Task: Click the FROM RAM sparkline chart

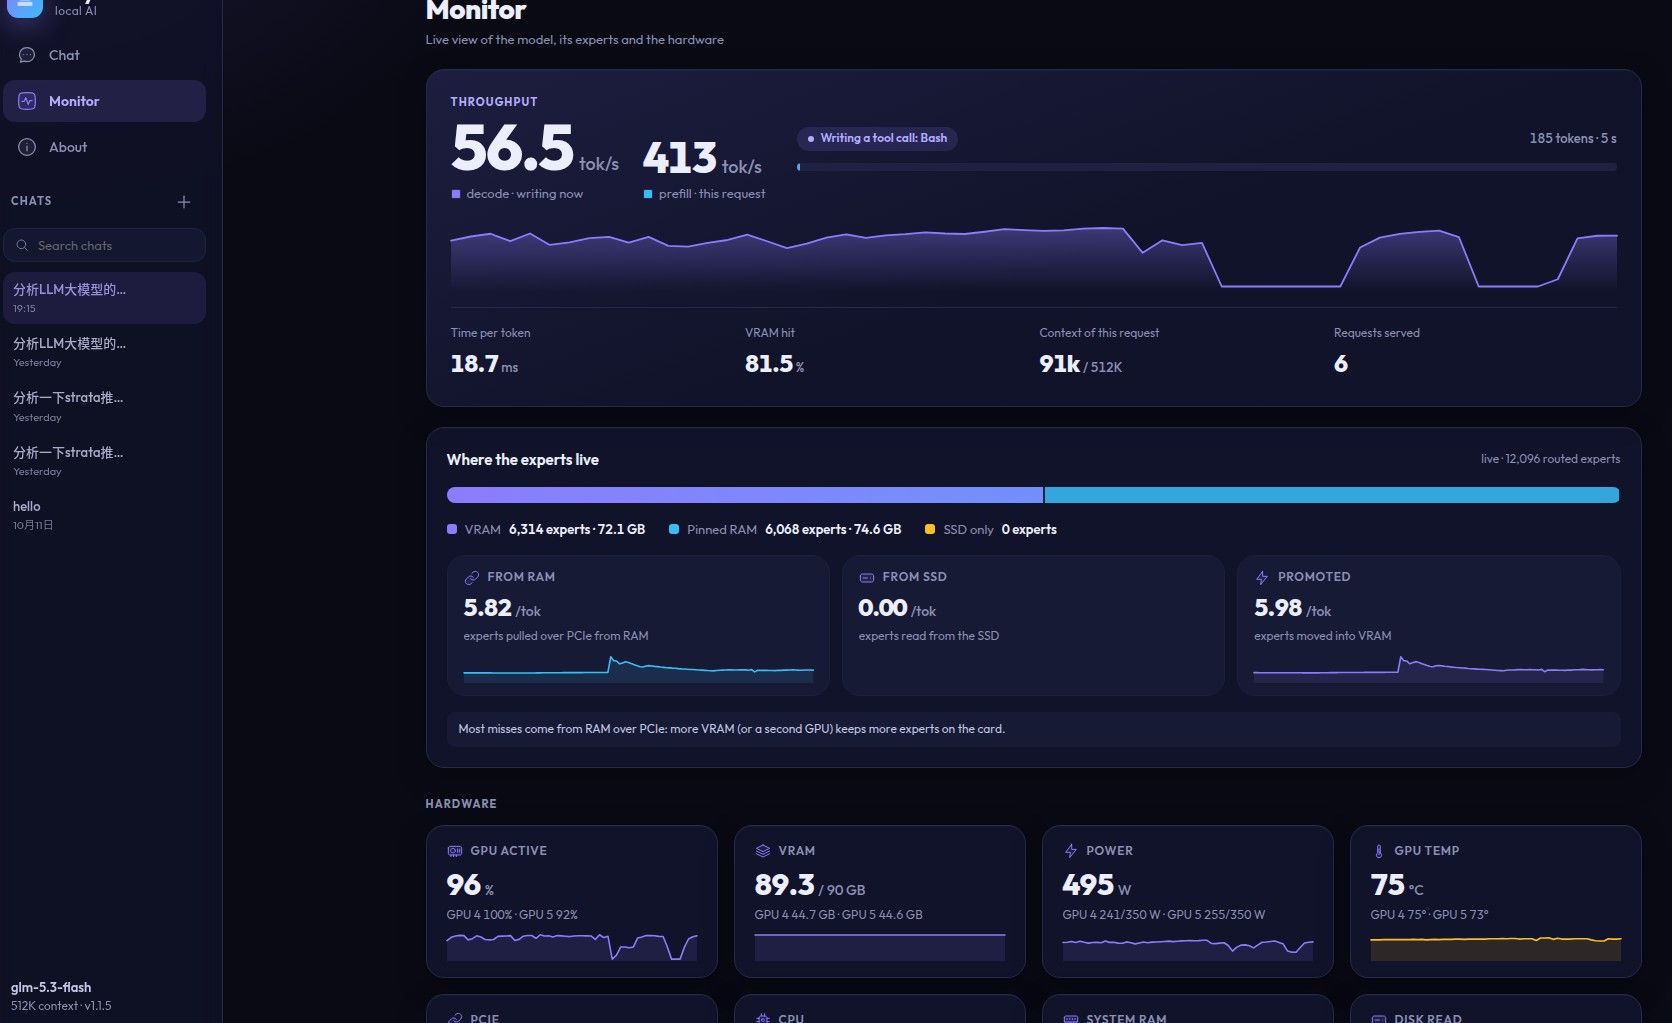Action: point(638,669)
